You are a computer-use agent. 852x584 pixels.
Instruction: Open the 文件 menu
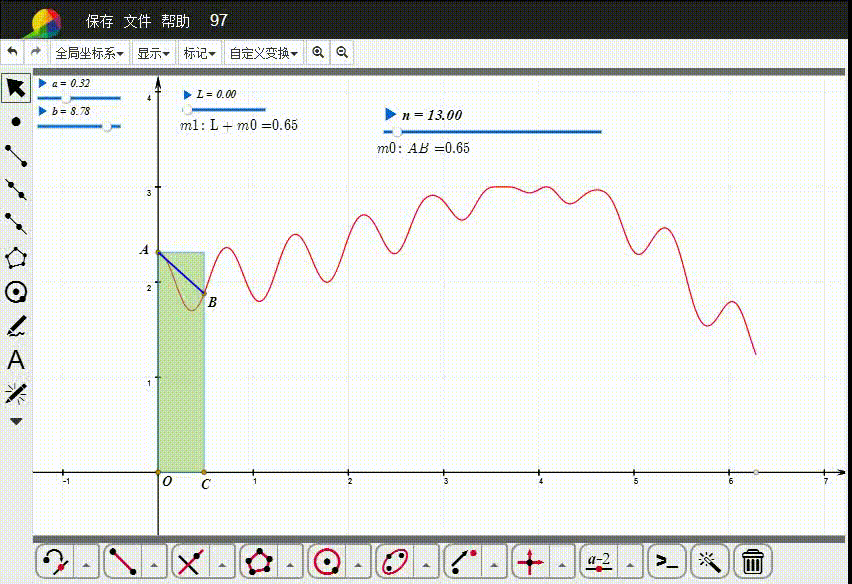tap(137, 21)
